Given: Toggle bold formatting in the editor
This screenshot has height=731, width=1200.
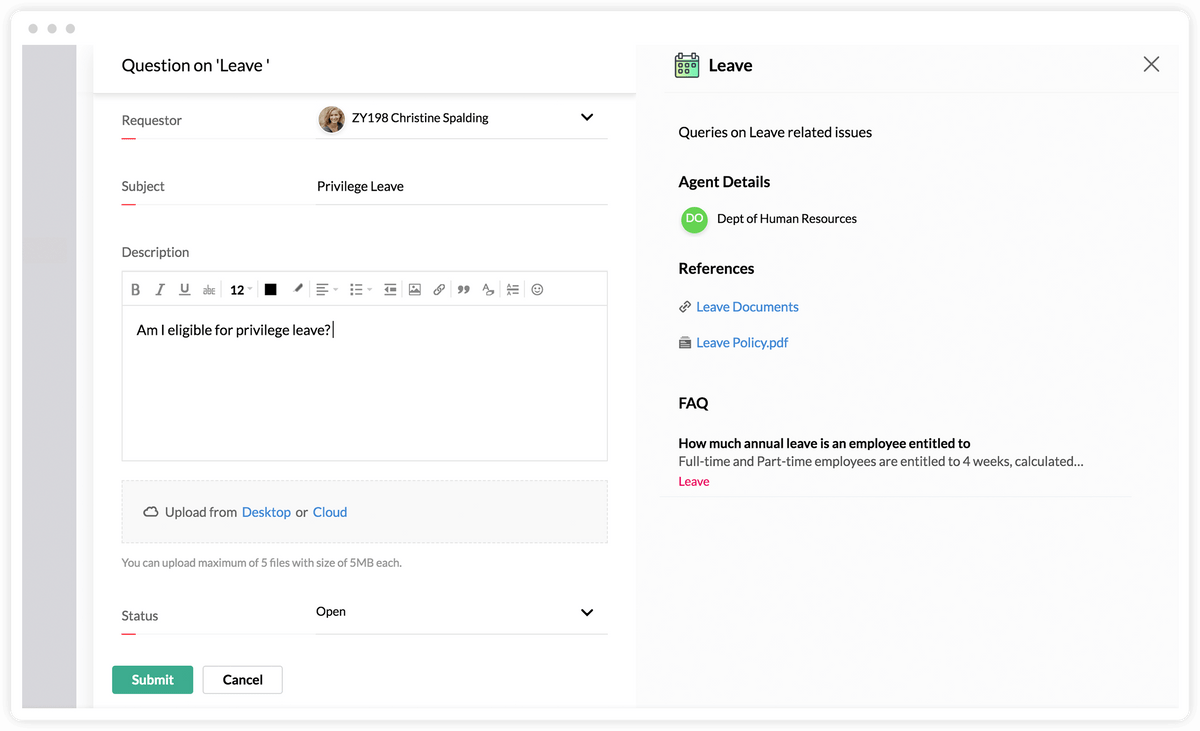Looking at the screenshot, I should (x=135, y=289).
